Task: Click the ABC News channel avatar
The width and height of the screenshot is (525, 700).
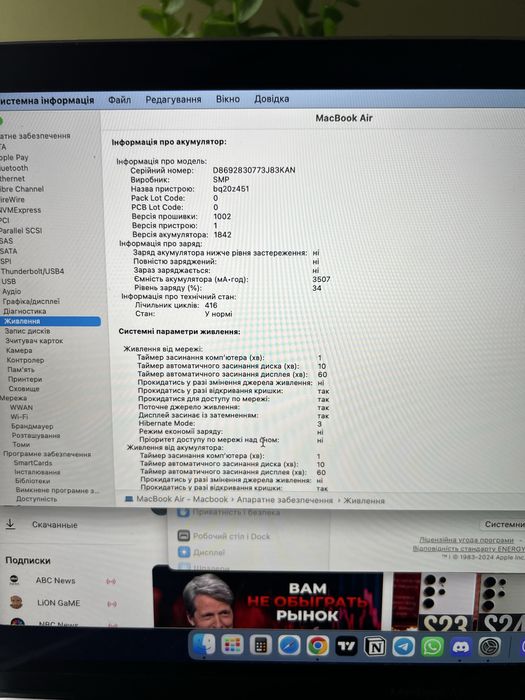Action: pyautogui.click(x=14, y=580)
